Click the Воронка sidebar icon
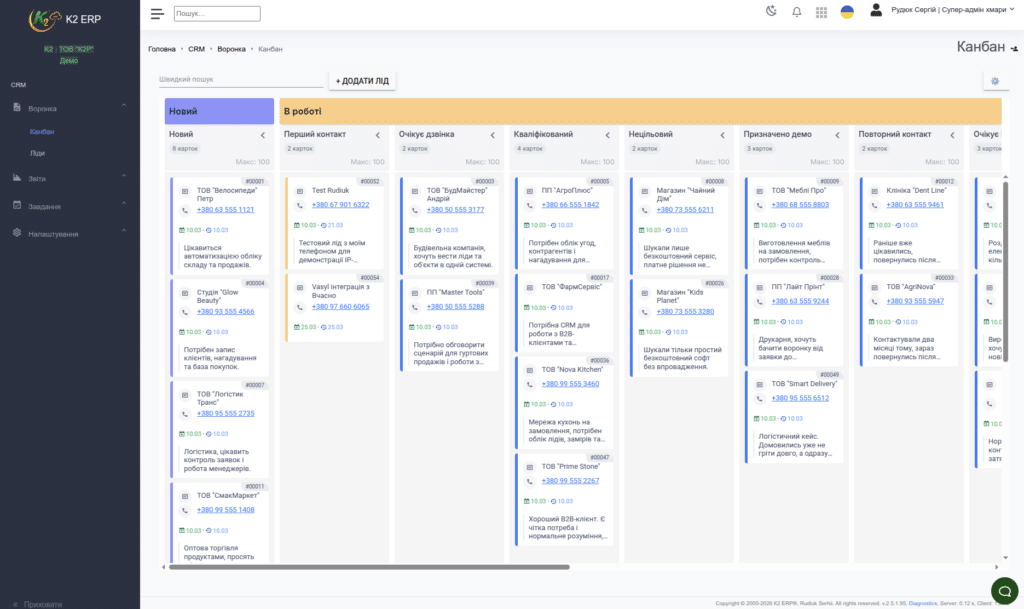 pos(17,108)
